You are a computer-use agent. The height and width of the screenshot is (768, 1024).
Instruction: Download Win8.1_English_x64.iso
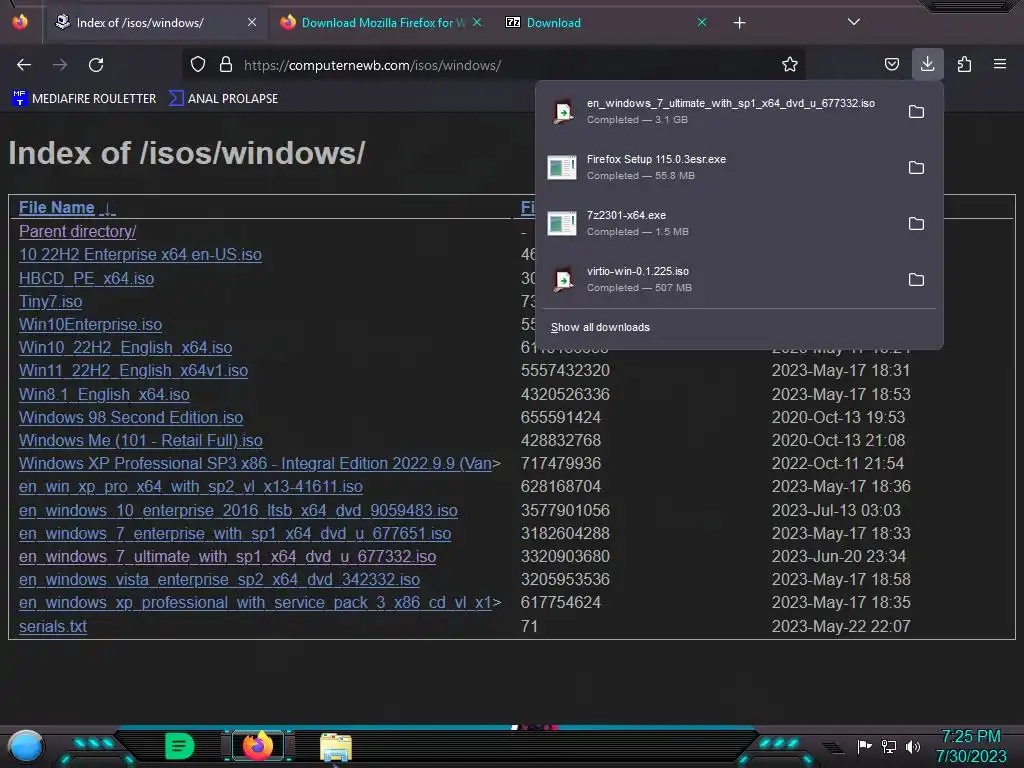104,394
